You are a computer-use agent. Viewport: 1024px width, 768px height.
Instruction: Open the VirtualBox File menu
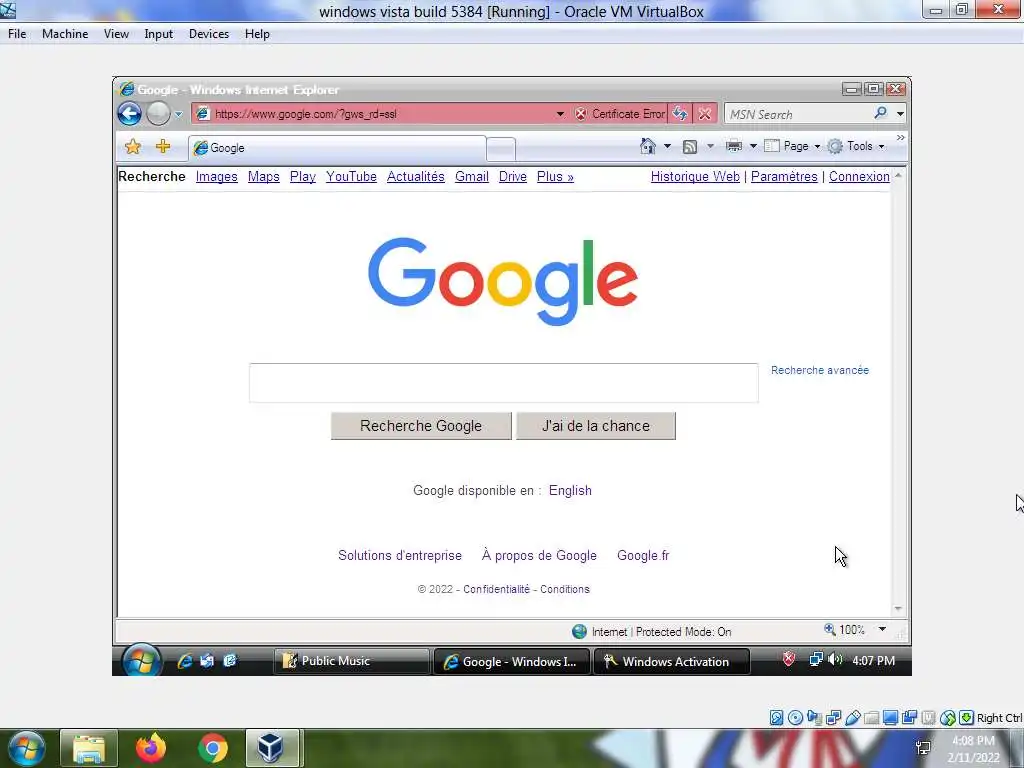17,34
